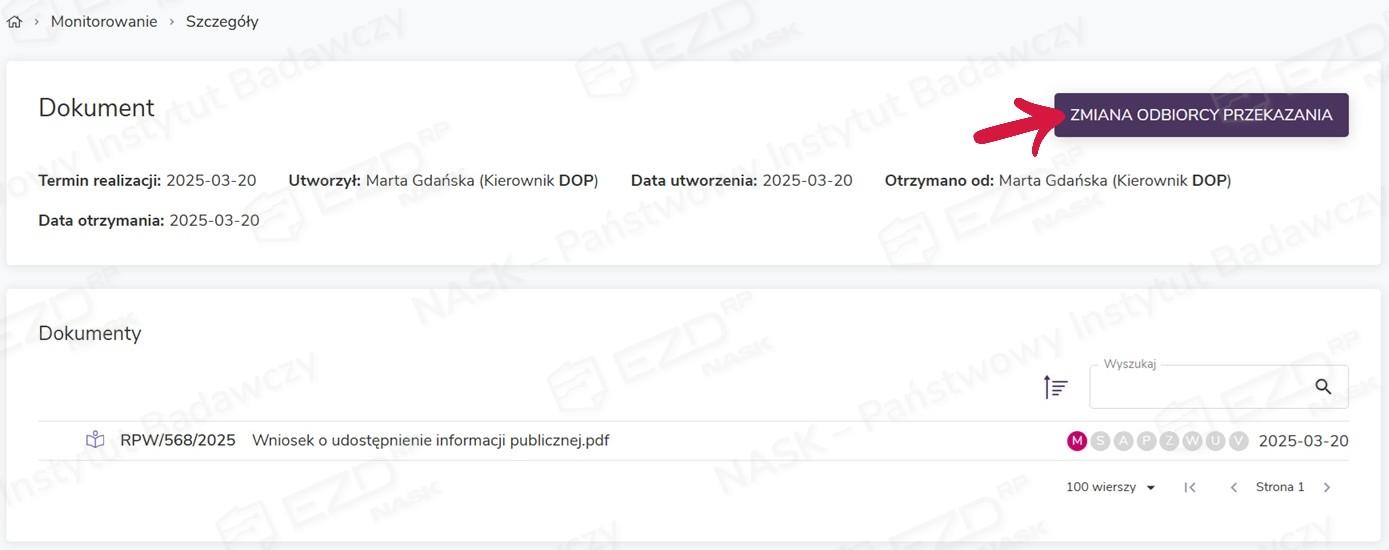Click the grey V status badge
1389x550 pixels.
coord(1238,441)
